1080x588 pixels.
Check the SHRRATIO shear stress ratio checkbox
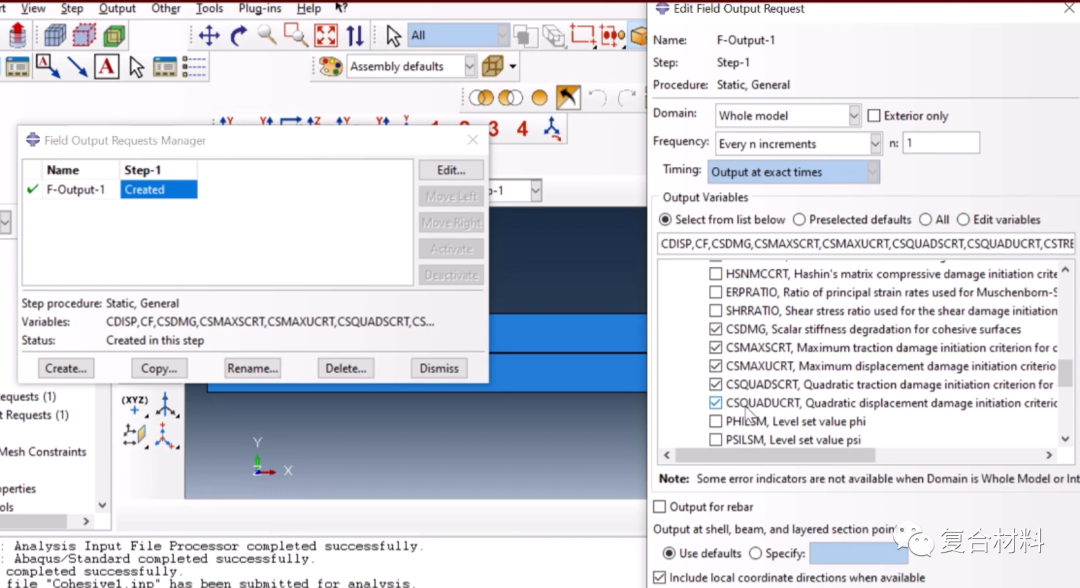point(716,311)
